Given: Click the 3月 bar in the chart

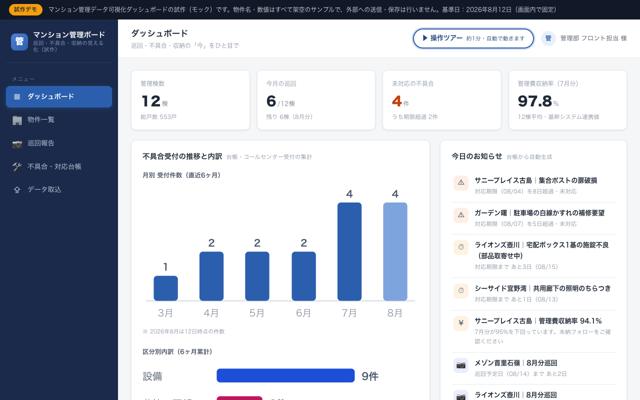Looking at the screenshot, I should click(x=166, y=288).
